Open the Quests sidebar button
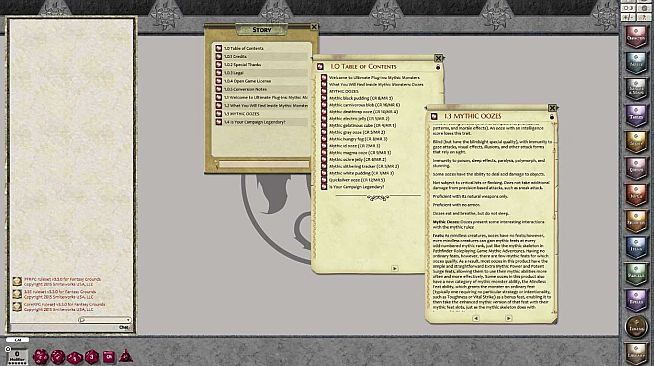The width and height of the screenshot is (654, 366). [636, 168]
